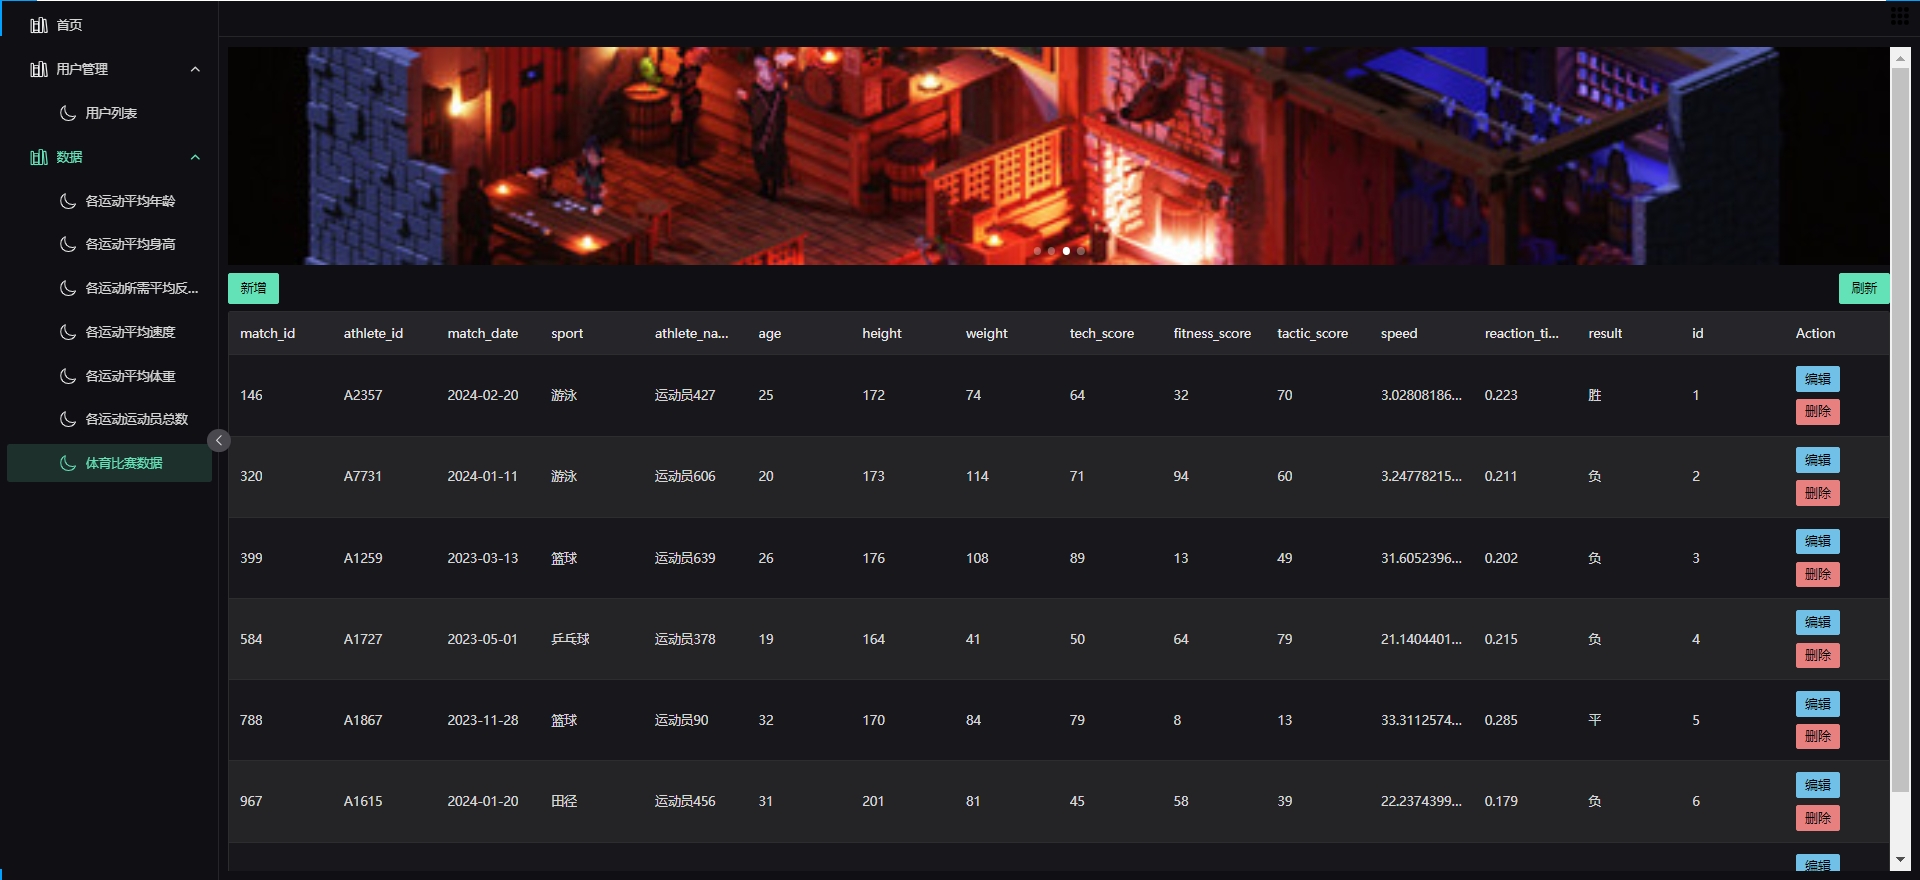Click the vertical scrollbar thumb
Image resolution: width=1920 pixels, height=880 pixels.
click(1900, 430)
